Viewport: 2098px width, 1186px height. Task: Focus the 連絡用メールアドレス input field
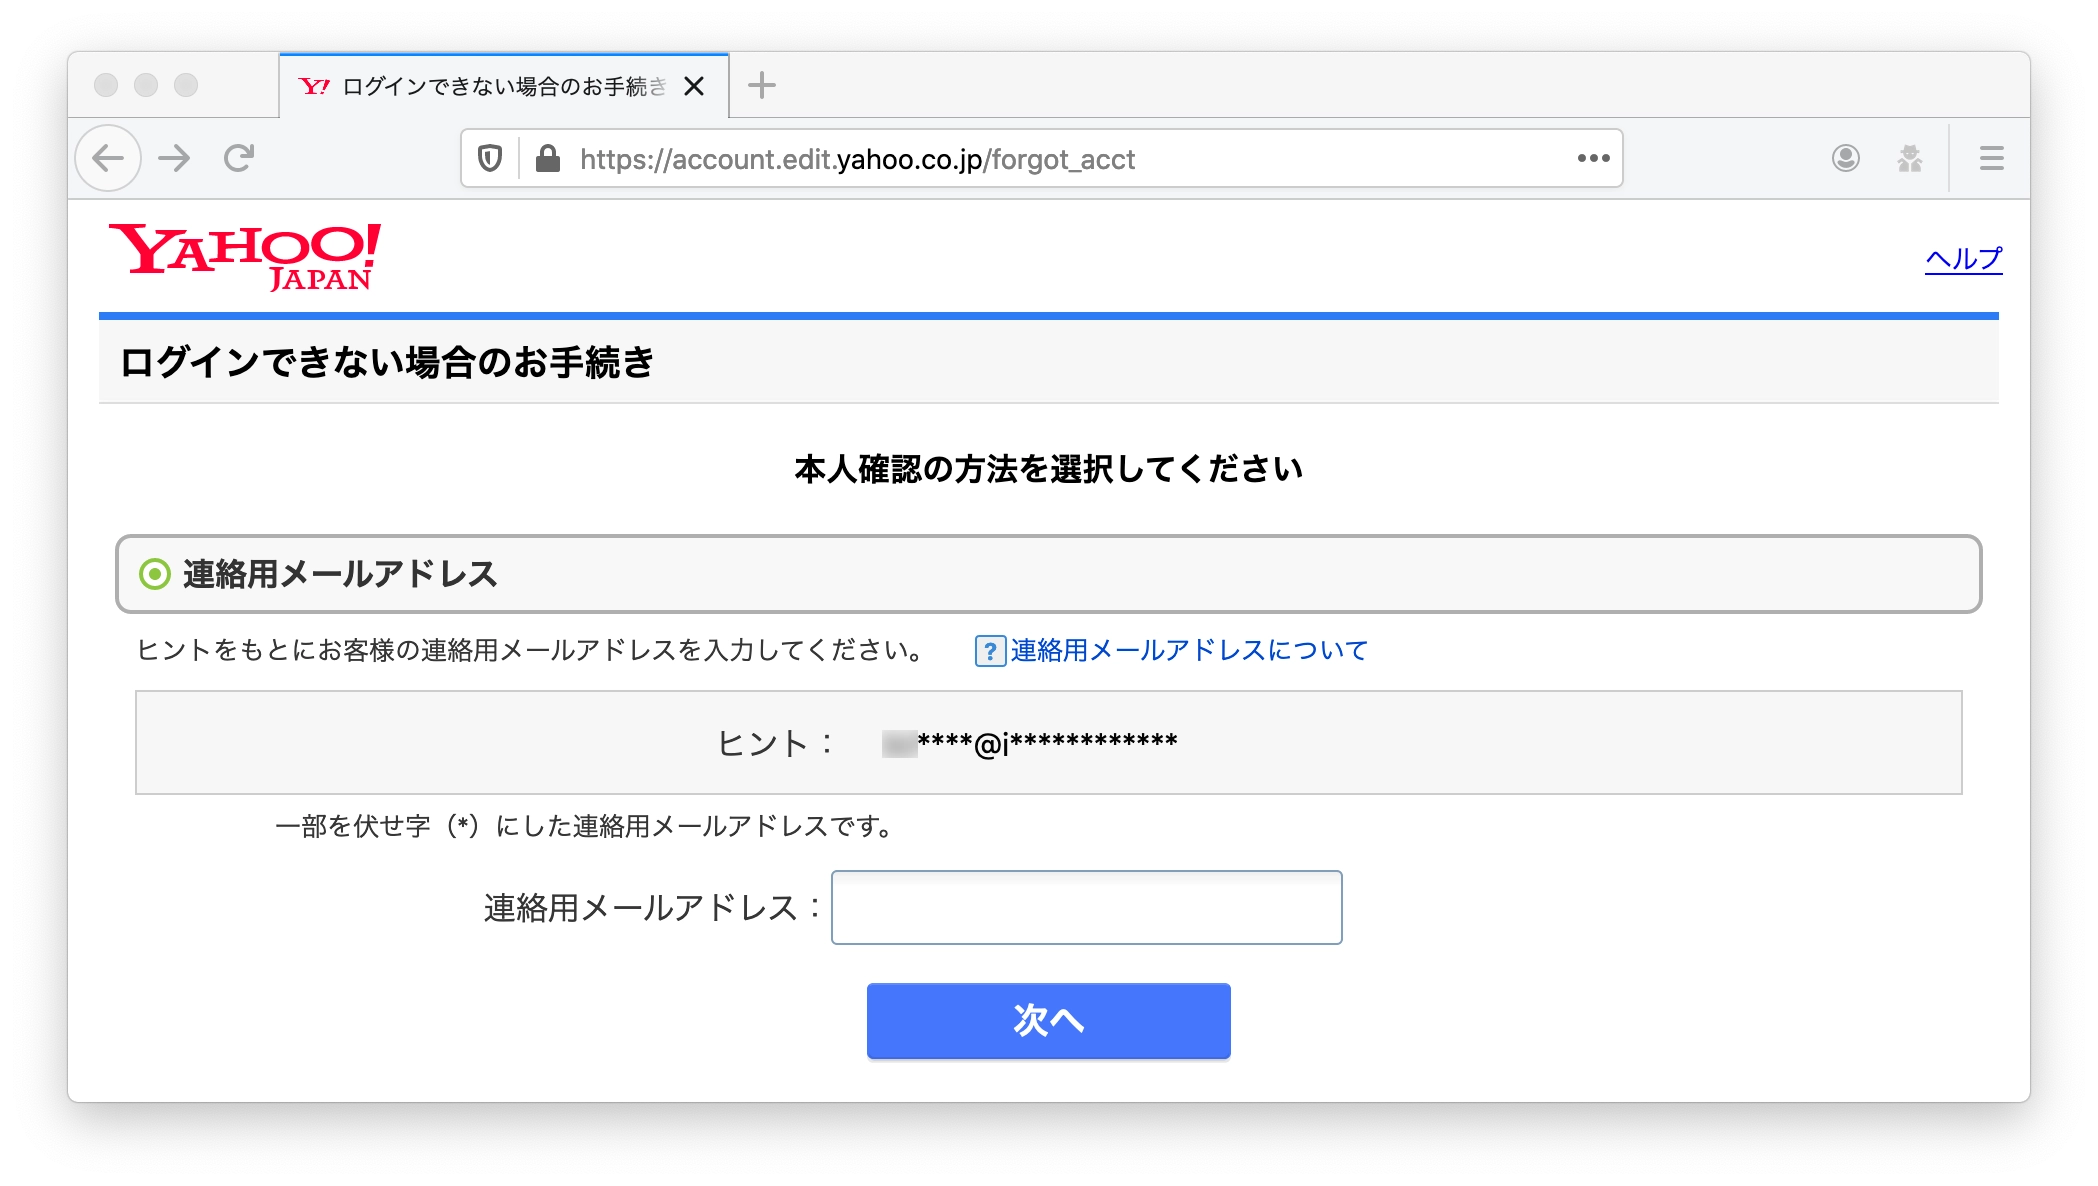(1086, 908)
